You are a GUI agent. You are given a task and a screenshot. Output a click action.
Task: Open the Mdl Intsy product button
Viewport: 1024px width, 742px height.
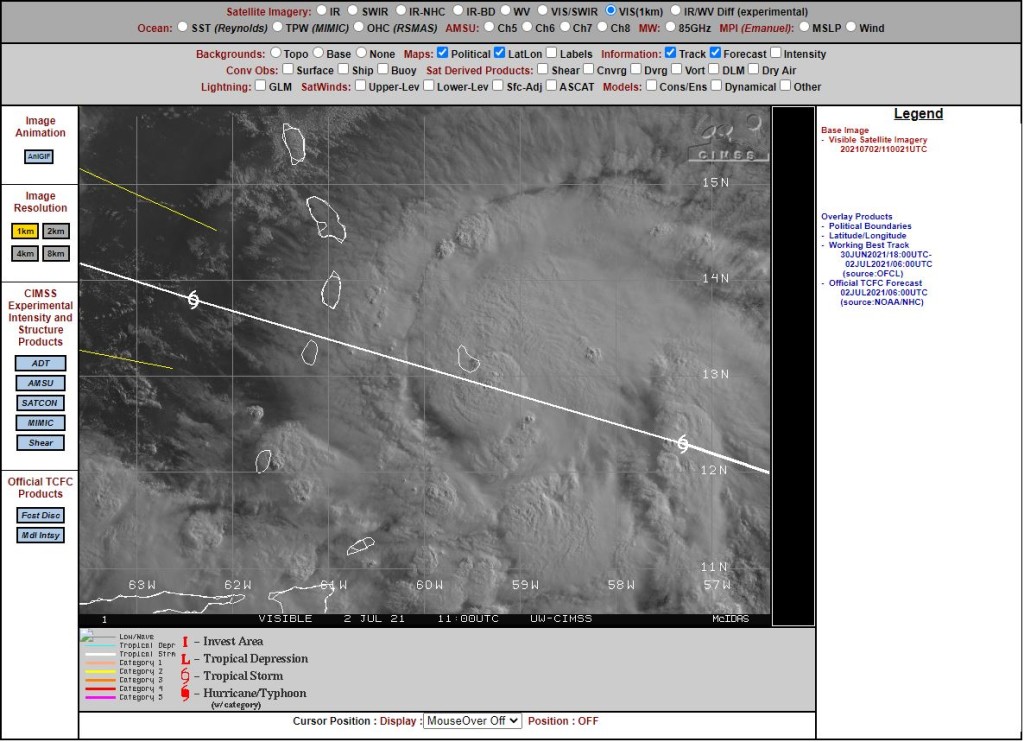tap(40, 535)
